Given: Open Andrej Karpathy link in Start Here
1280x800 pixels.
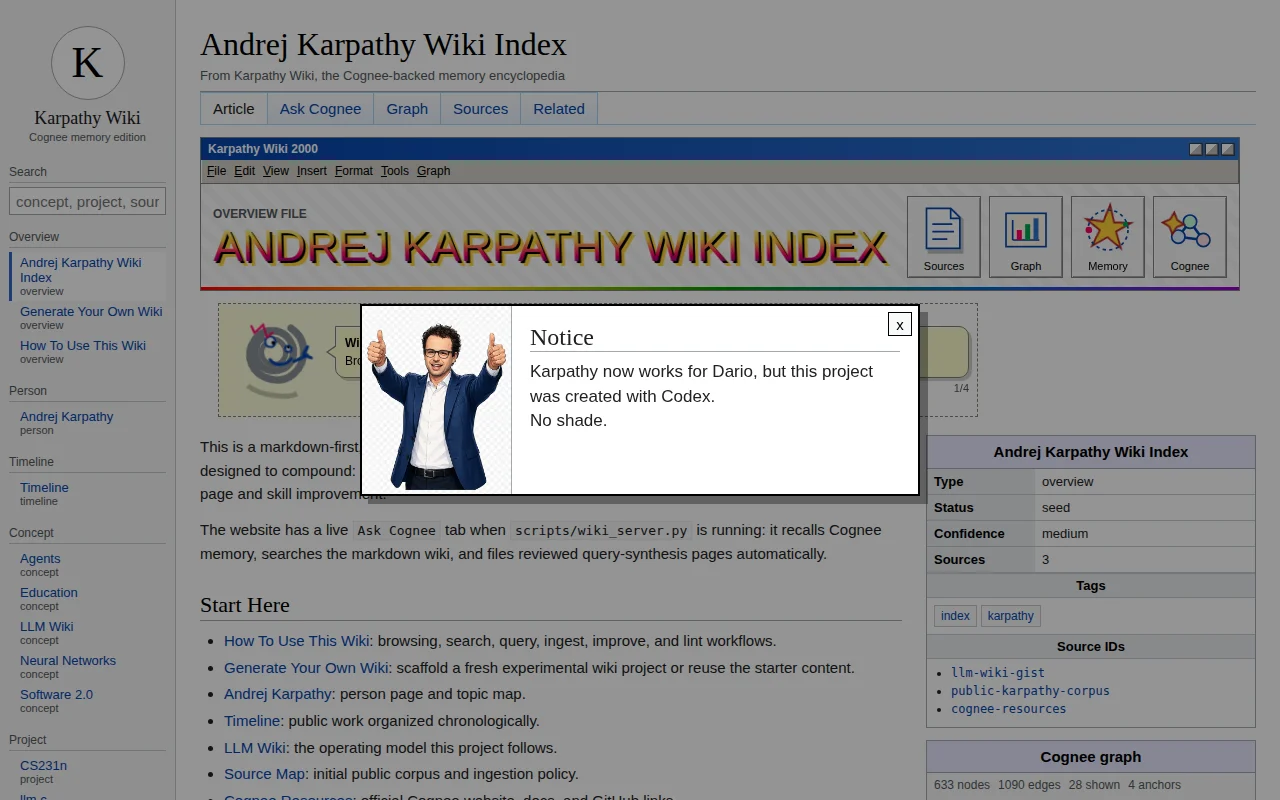Looking at the screenshot, I should click(x=278, y=694).
